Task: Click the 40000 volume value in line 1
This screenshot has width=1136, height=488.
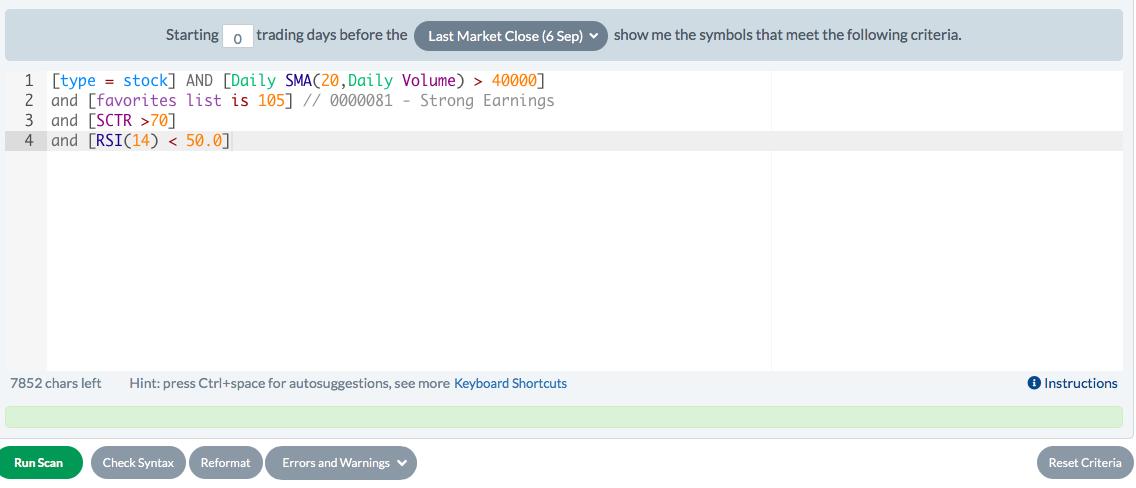Action: pyautogui.click(x=514, y=80)
